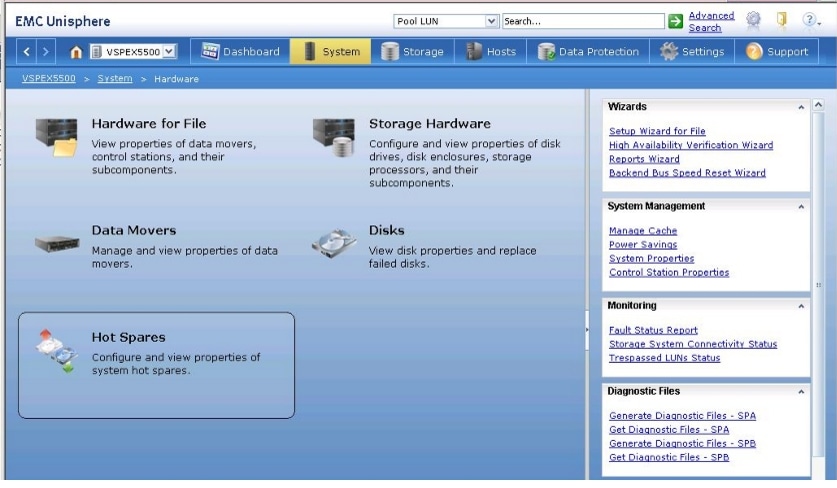This screenshot has height=488, width=837.
Task: Click the System breadcrumb link
Action: tap(115, 78)
